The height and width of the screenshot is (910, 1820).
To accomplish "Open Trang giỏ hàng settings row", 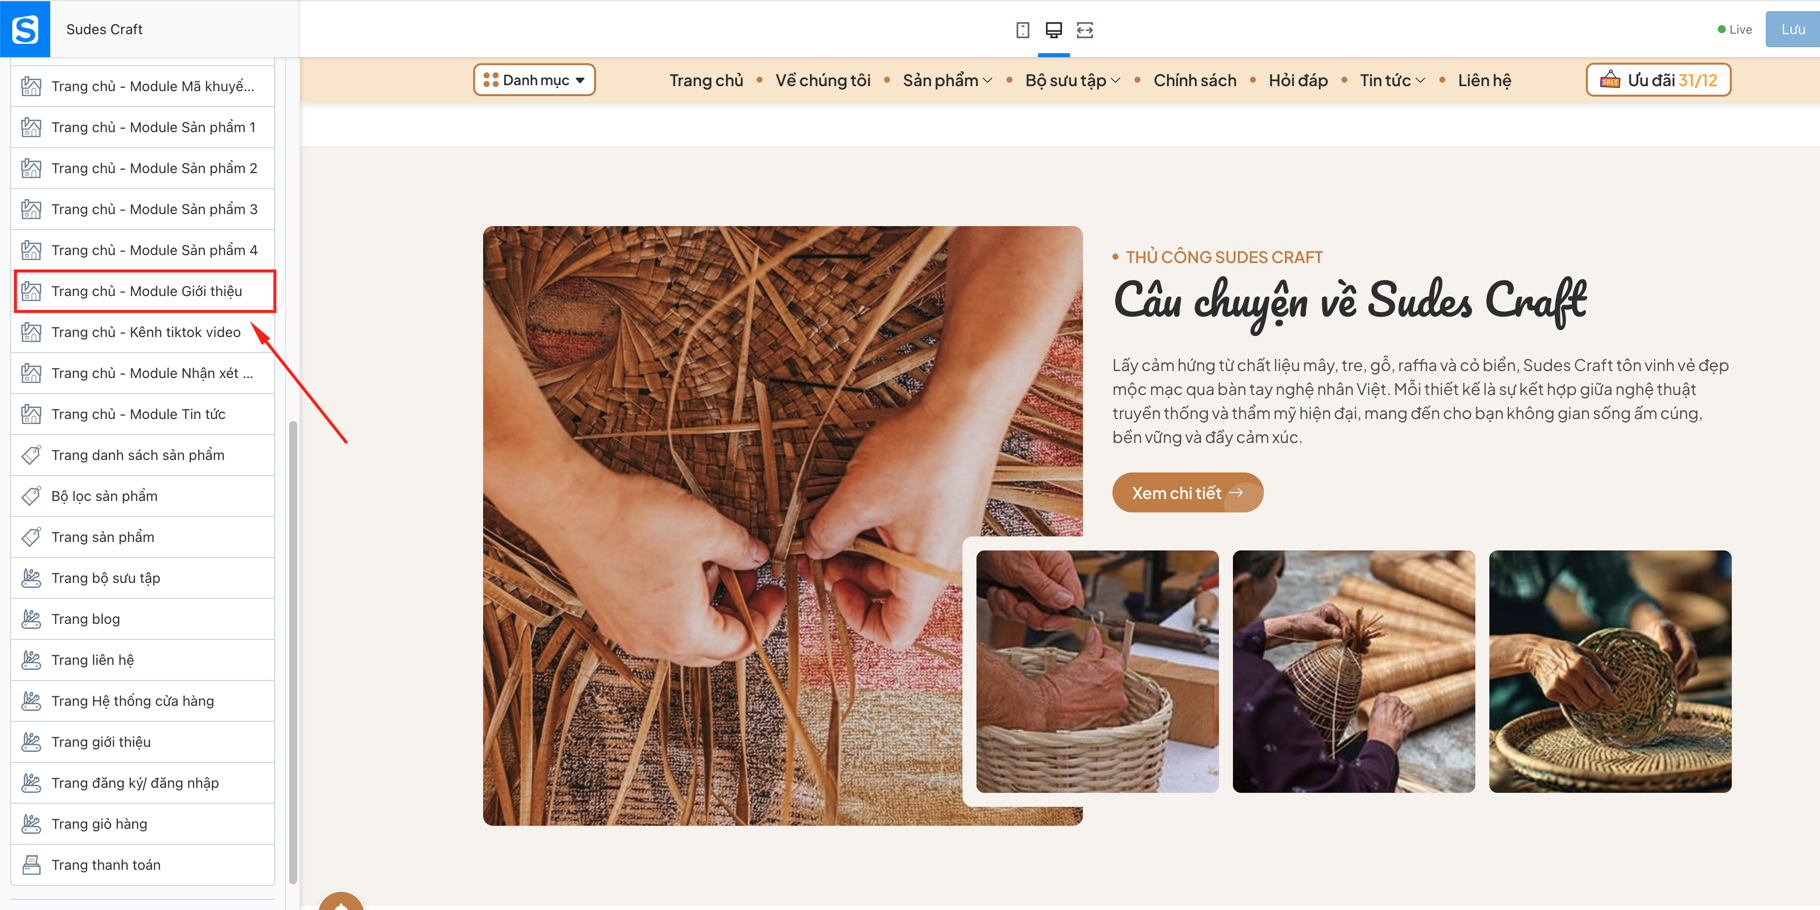I will 143,824.
